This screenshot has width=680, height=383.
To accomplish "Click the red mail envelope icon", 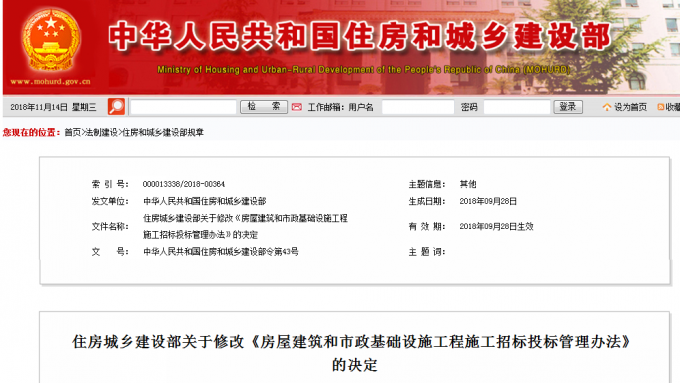I will (297, 107).
